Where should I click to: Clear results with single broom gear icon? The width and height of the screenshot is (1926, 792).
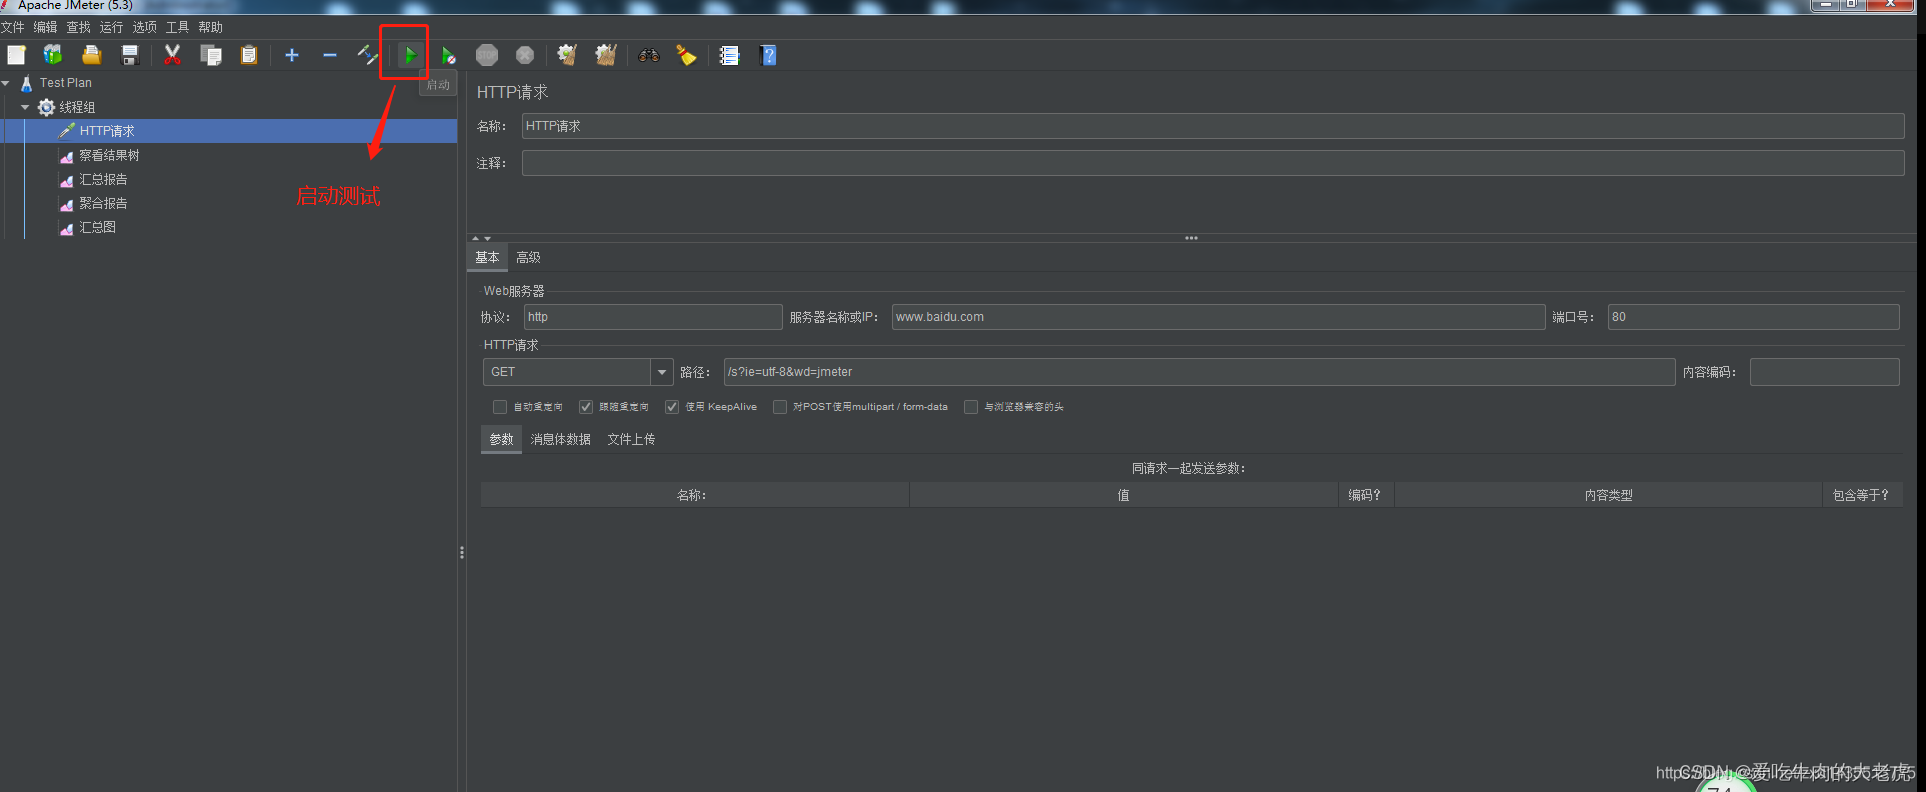pos(567,55)
